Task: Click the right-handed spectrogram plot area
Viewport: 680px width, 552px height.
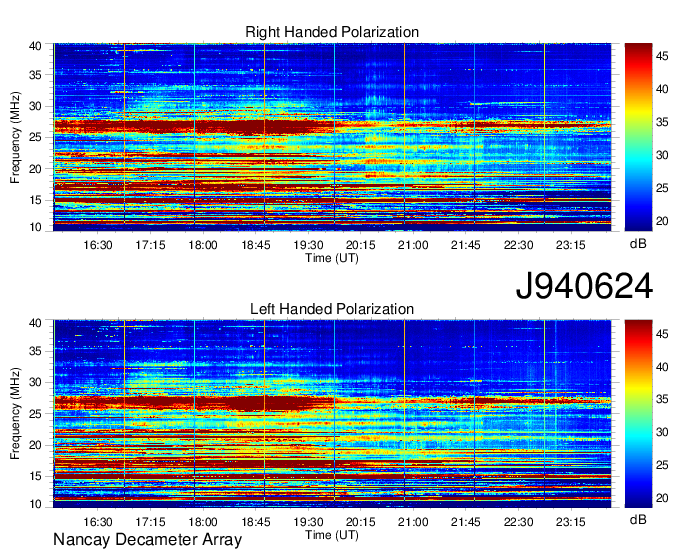Action: click(332, 137)
